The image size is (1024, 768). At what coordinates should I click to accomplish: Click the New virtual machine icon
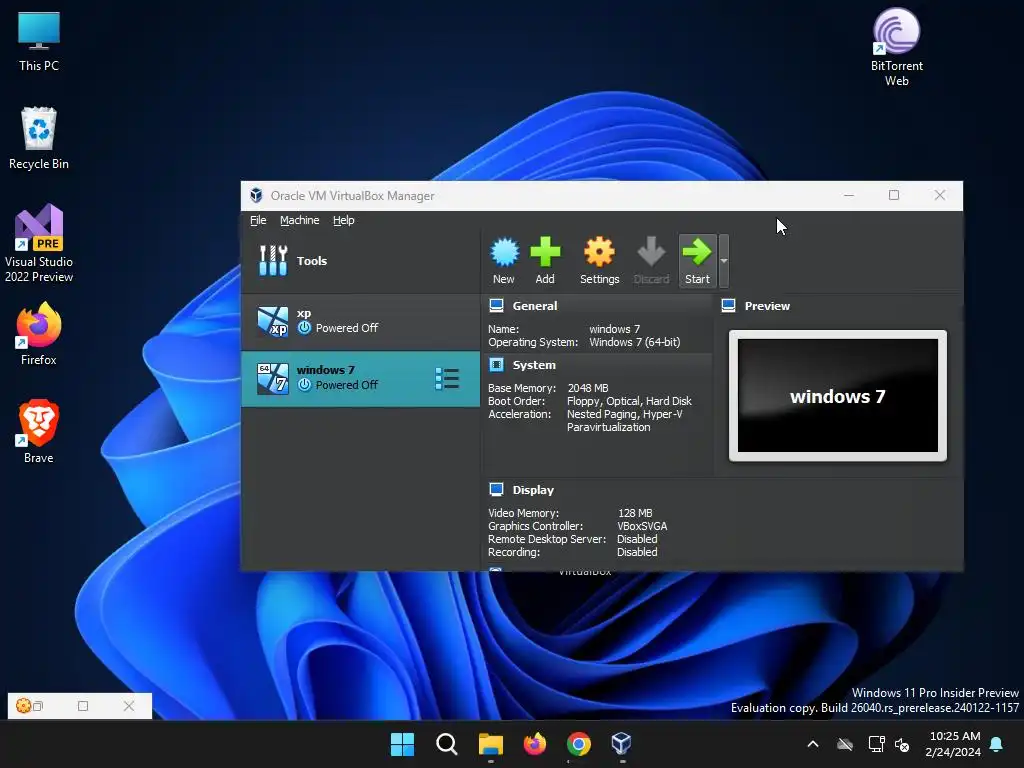click(x=504, y=253)
